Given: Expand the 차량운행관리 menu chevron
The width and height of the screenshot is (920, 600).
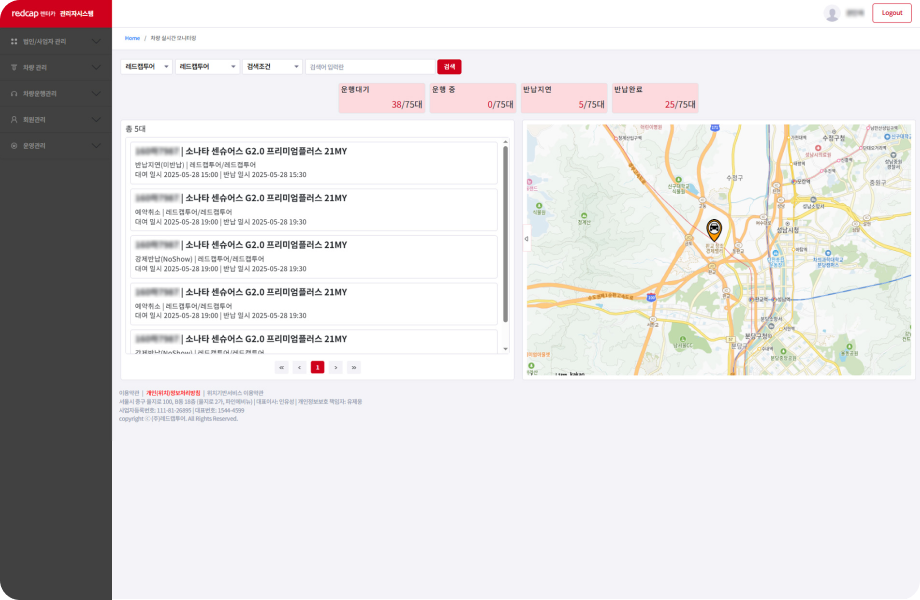Looking at the screenshot, I should click(x=96, y=93).
